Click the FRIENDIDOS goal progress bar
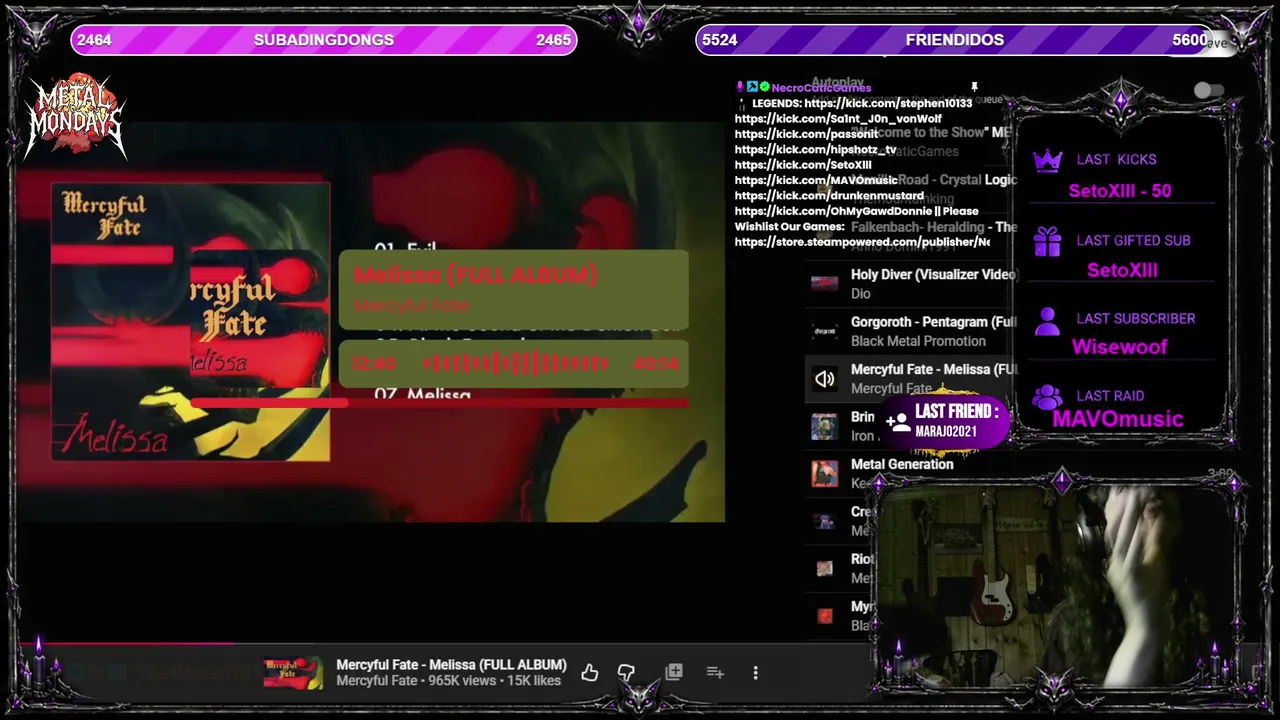The image size is (1280, 720). coord(955,40)
